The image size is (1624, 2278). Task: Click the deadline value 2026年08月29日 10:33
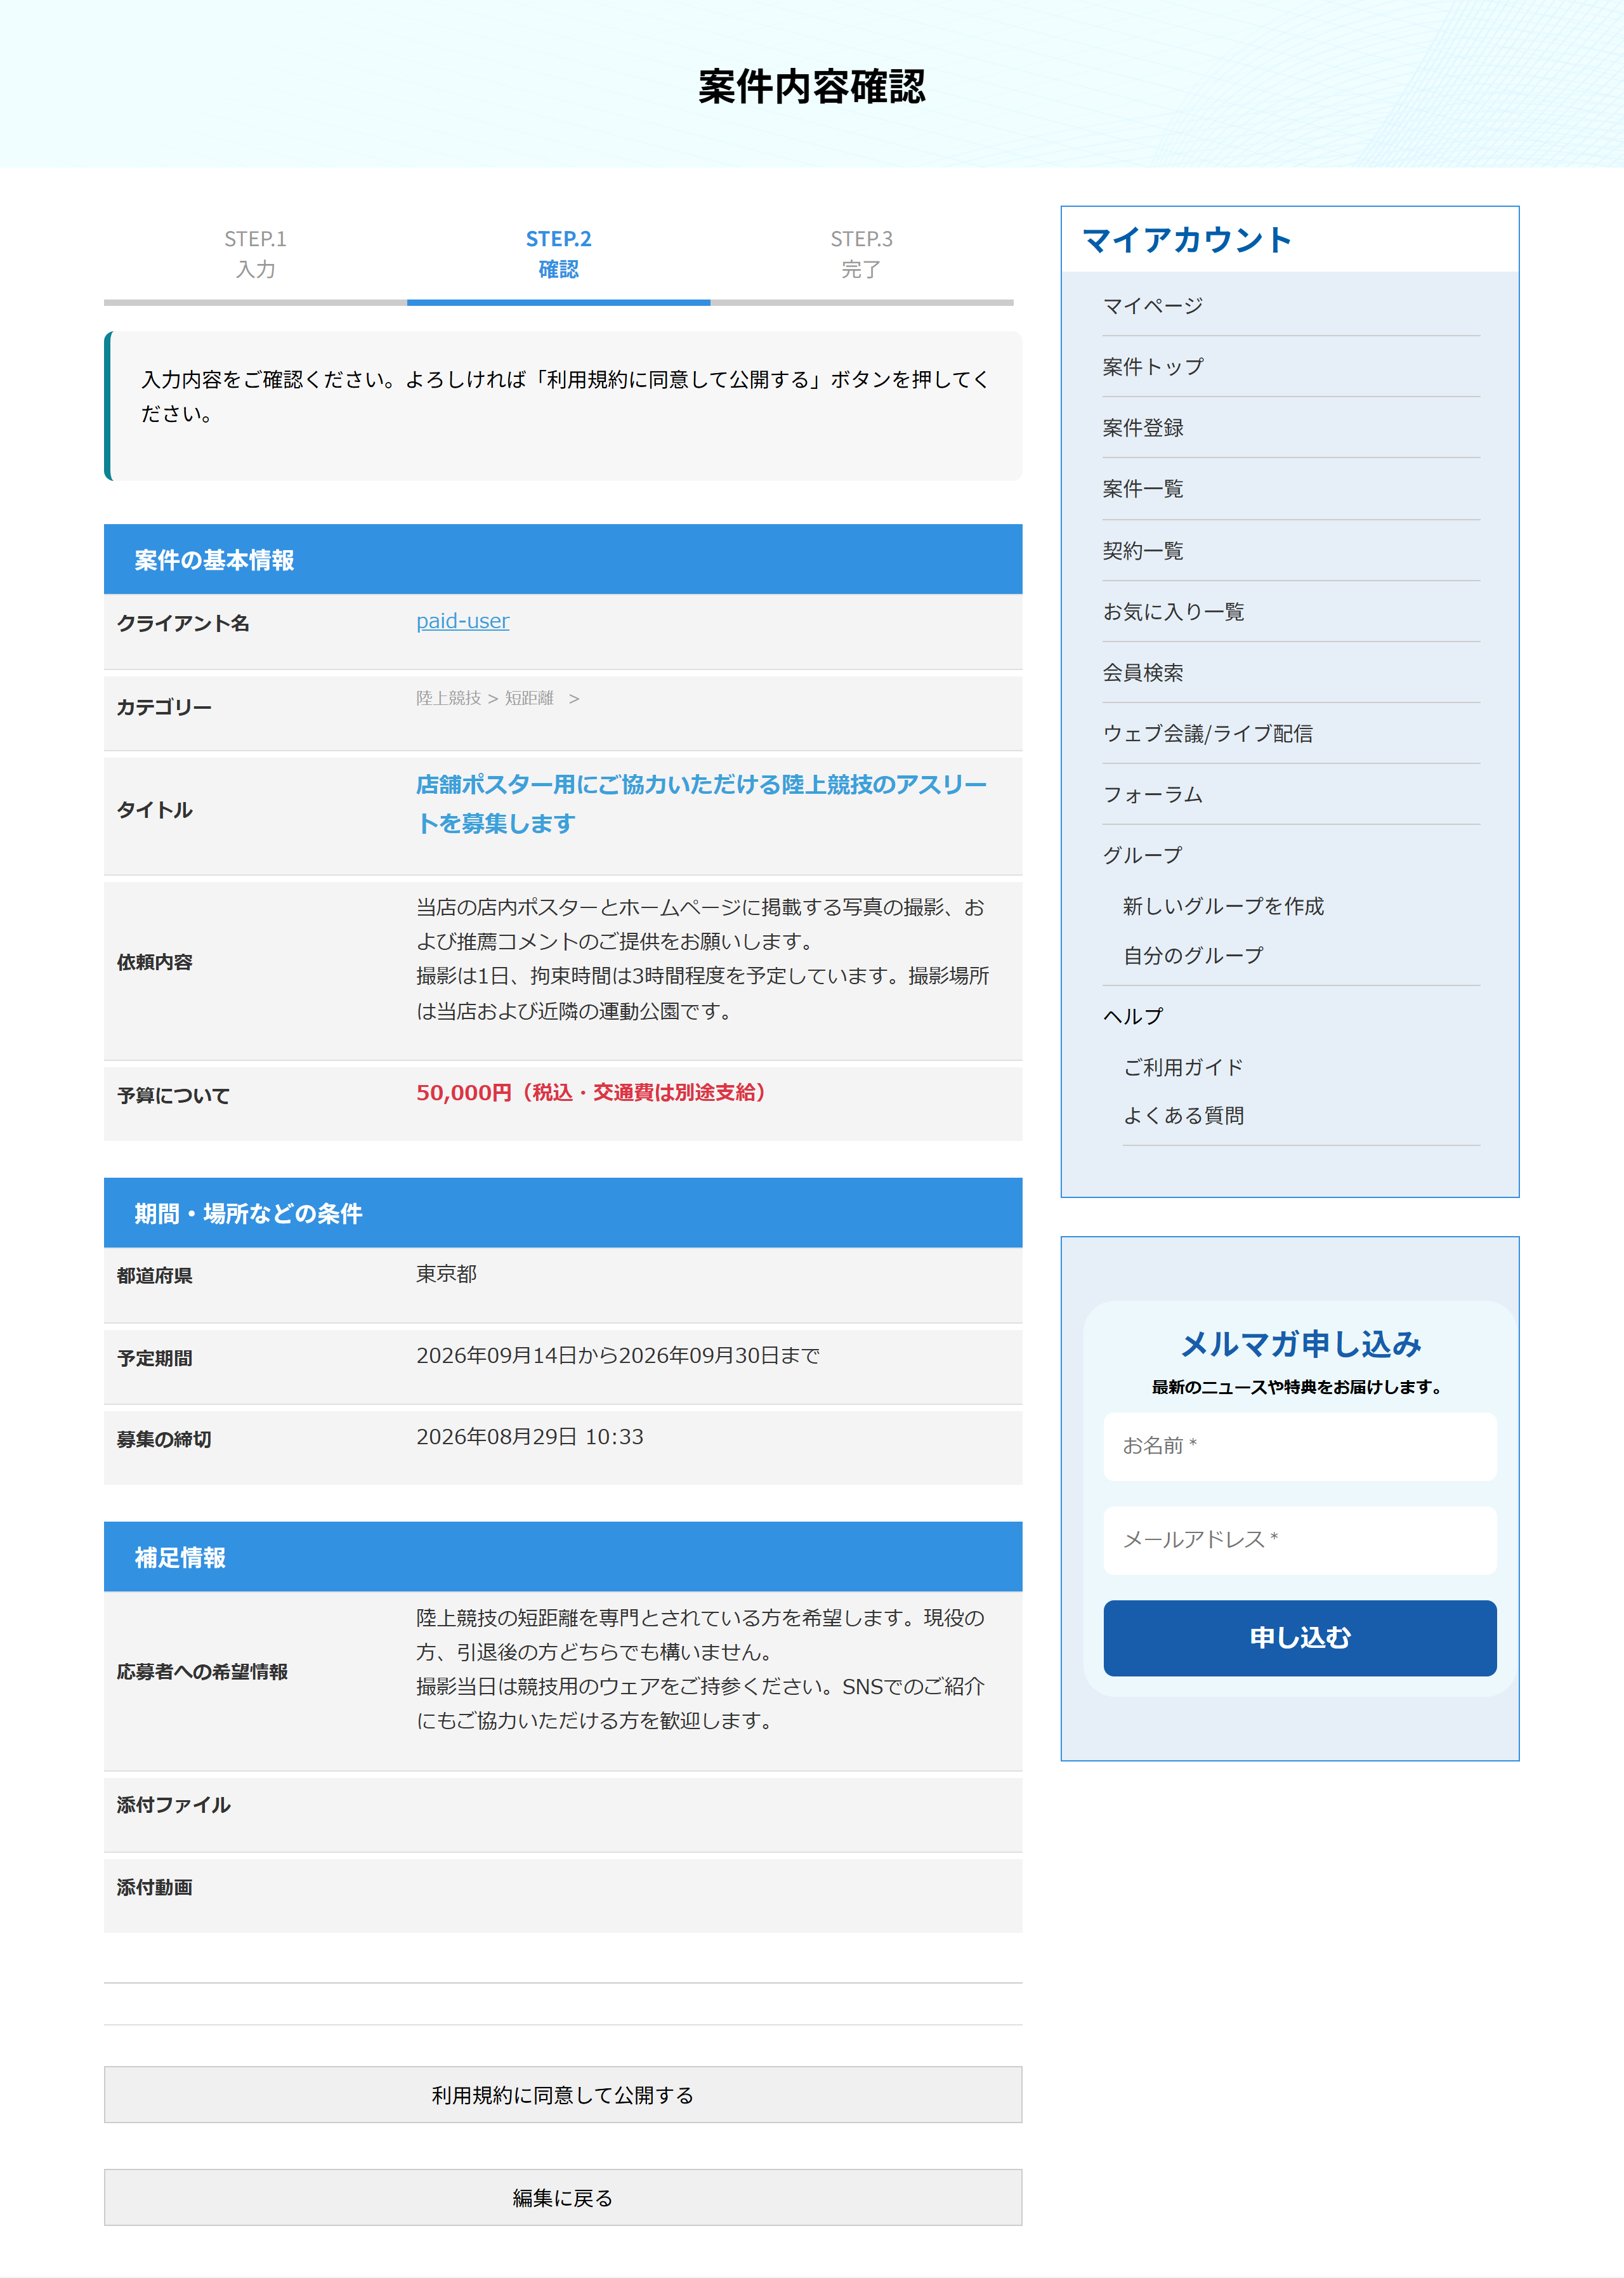coord(529,1437)
